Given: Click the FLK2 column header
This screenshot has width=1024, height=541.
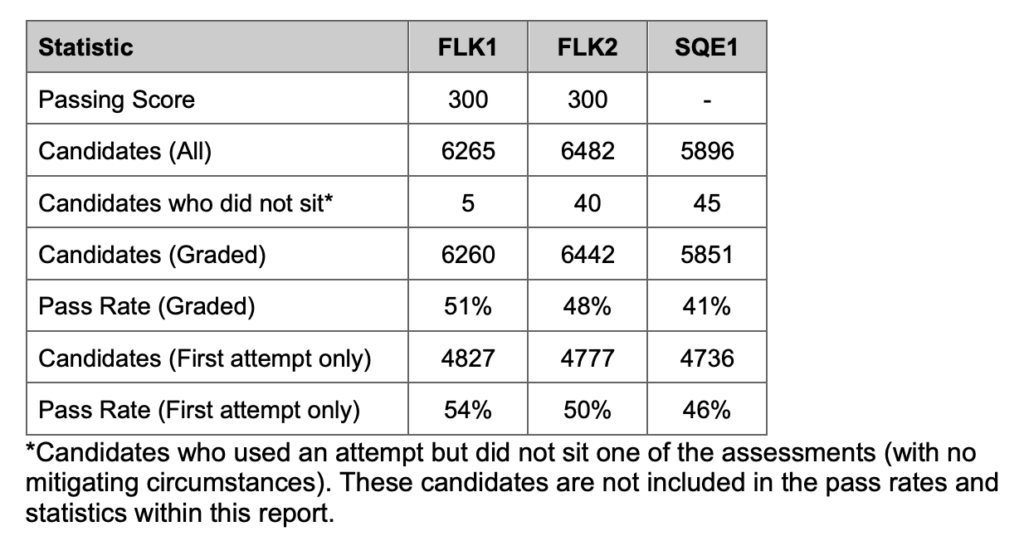Looking at the screenshot, I should click(587, 48).
